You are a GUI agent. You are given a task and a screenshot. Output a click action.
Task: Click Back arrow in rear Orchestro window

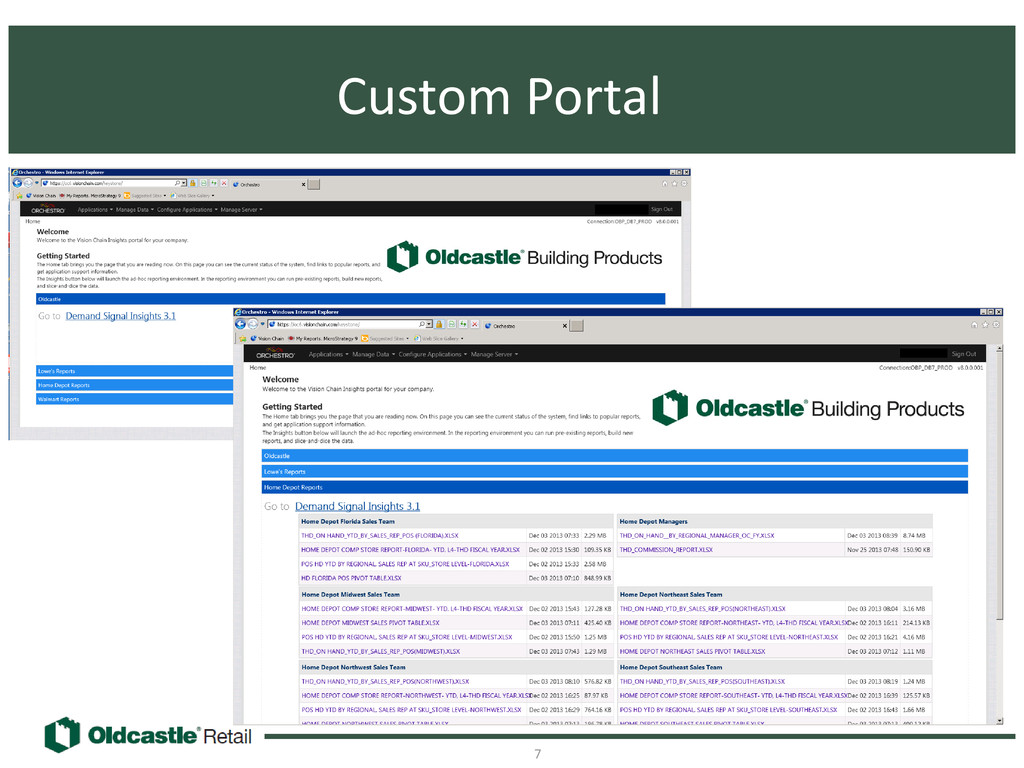18,183
